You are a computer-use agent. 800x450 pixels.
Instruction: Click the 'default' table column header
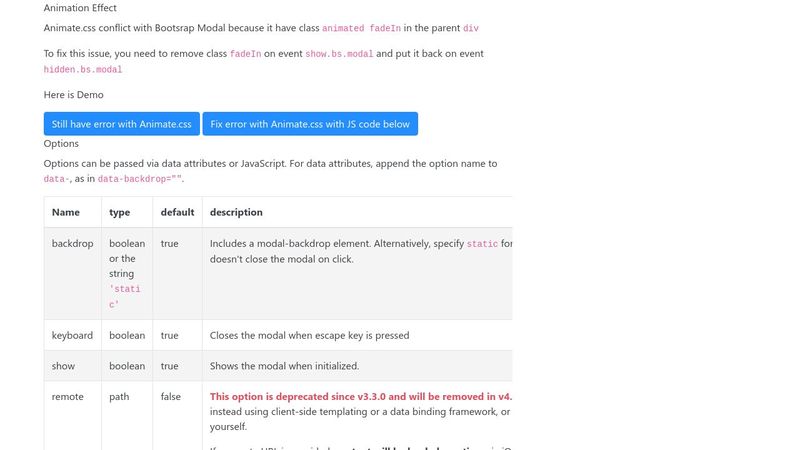point(178,212)
